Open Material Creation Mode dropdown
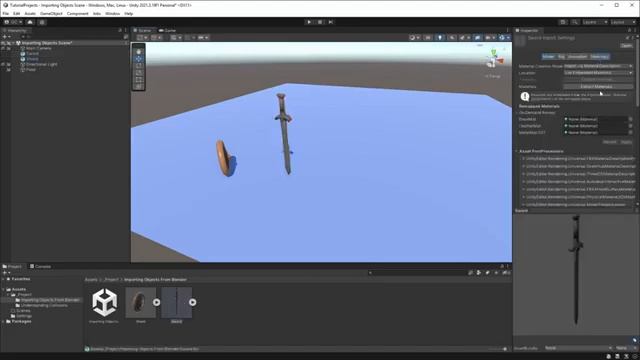 (598, 66)
